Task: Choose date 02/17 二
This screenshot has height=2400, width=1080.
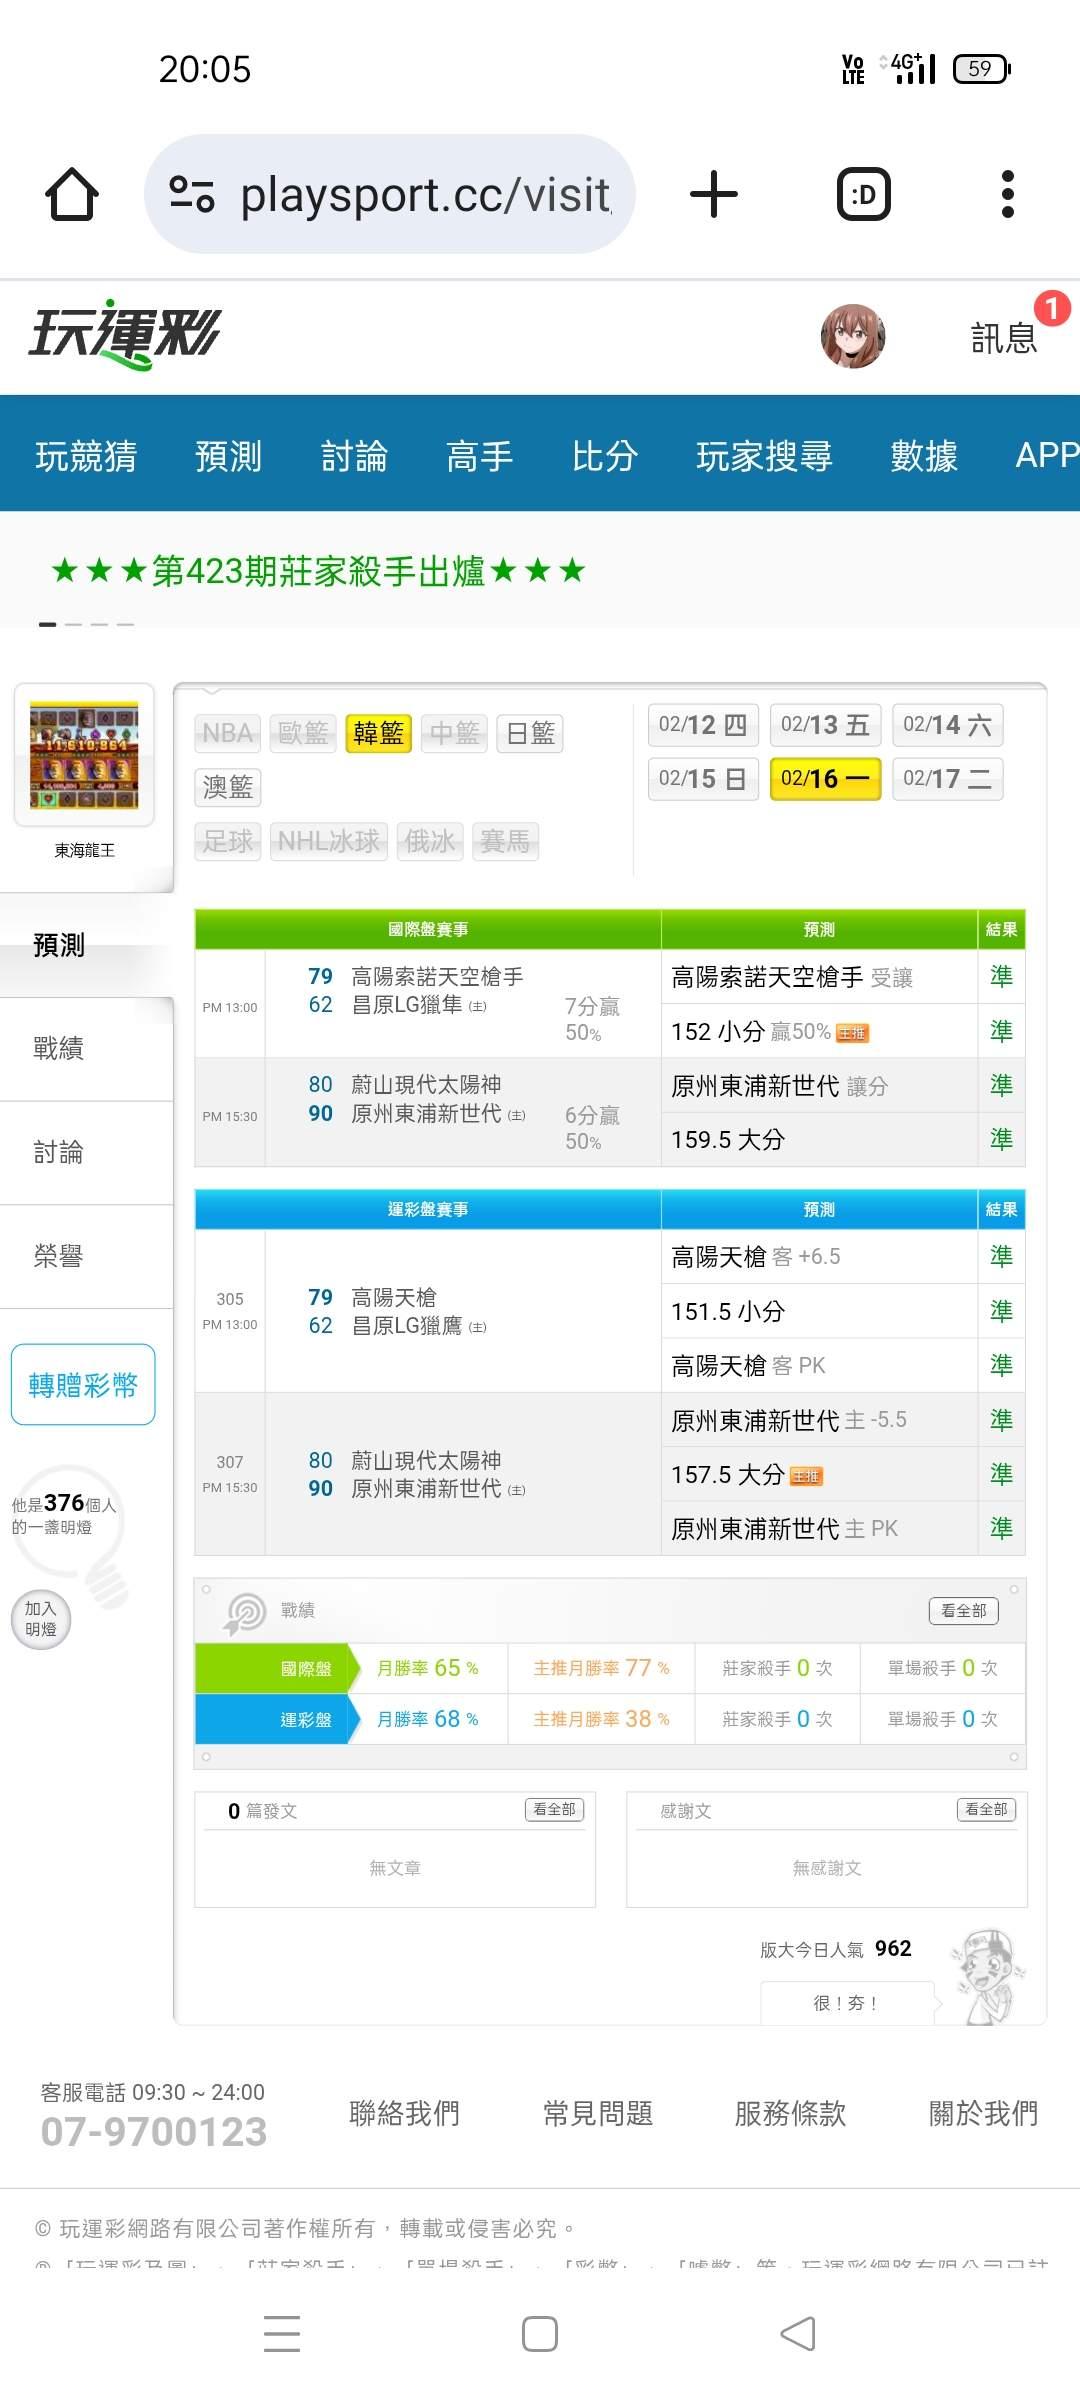Action: (947, 779)
